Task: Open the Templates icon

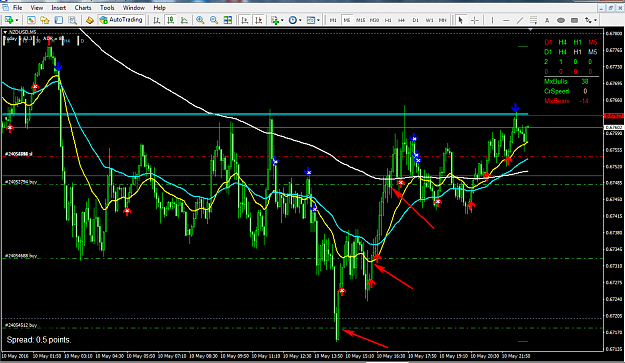Action: 311,20
